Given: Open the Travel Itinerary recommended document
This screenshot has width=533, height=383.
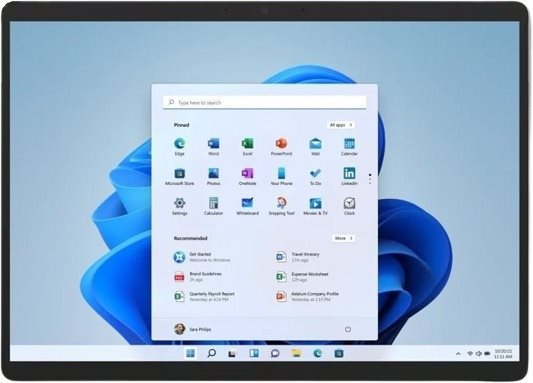Looking at the screenshot, I should (298, 257).
